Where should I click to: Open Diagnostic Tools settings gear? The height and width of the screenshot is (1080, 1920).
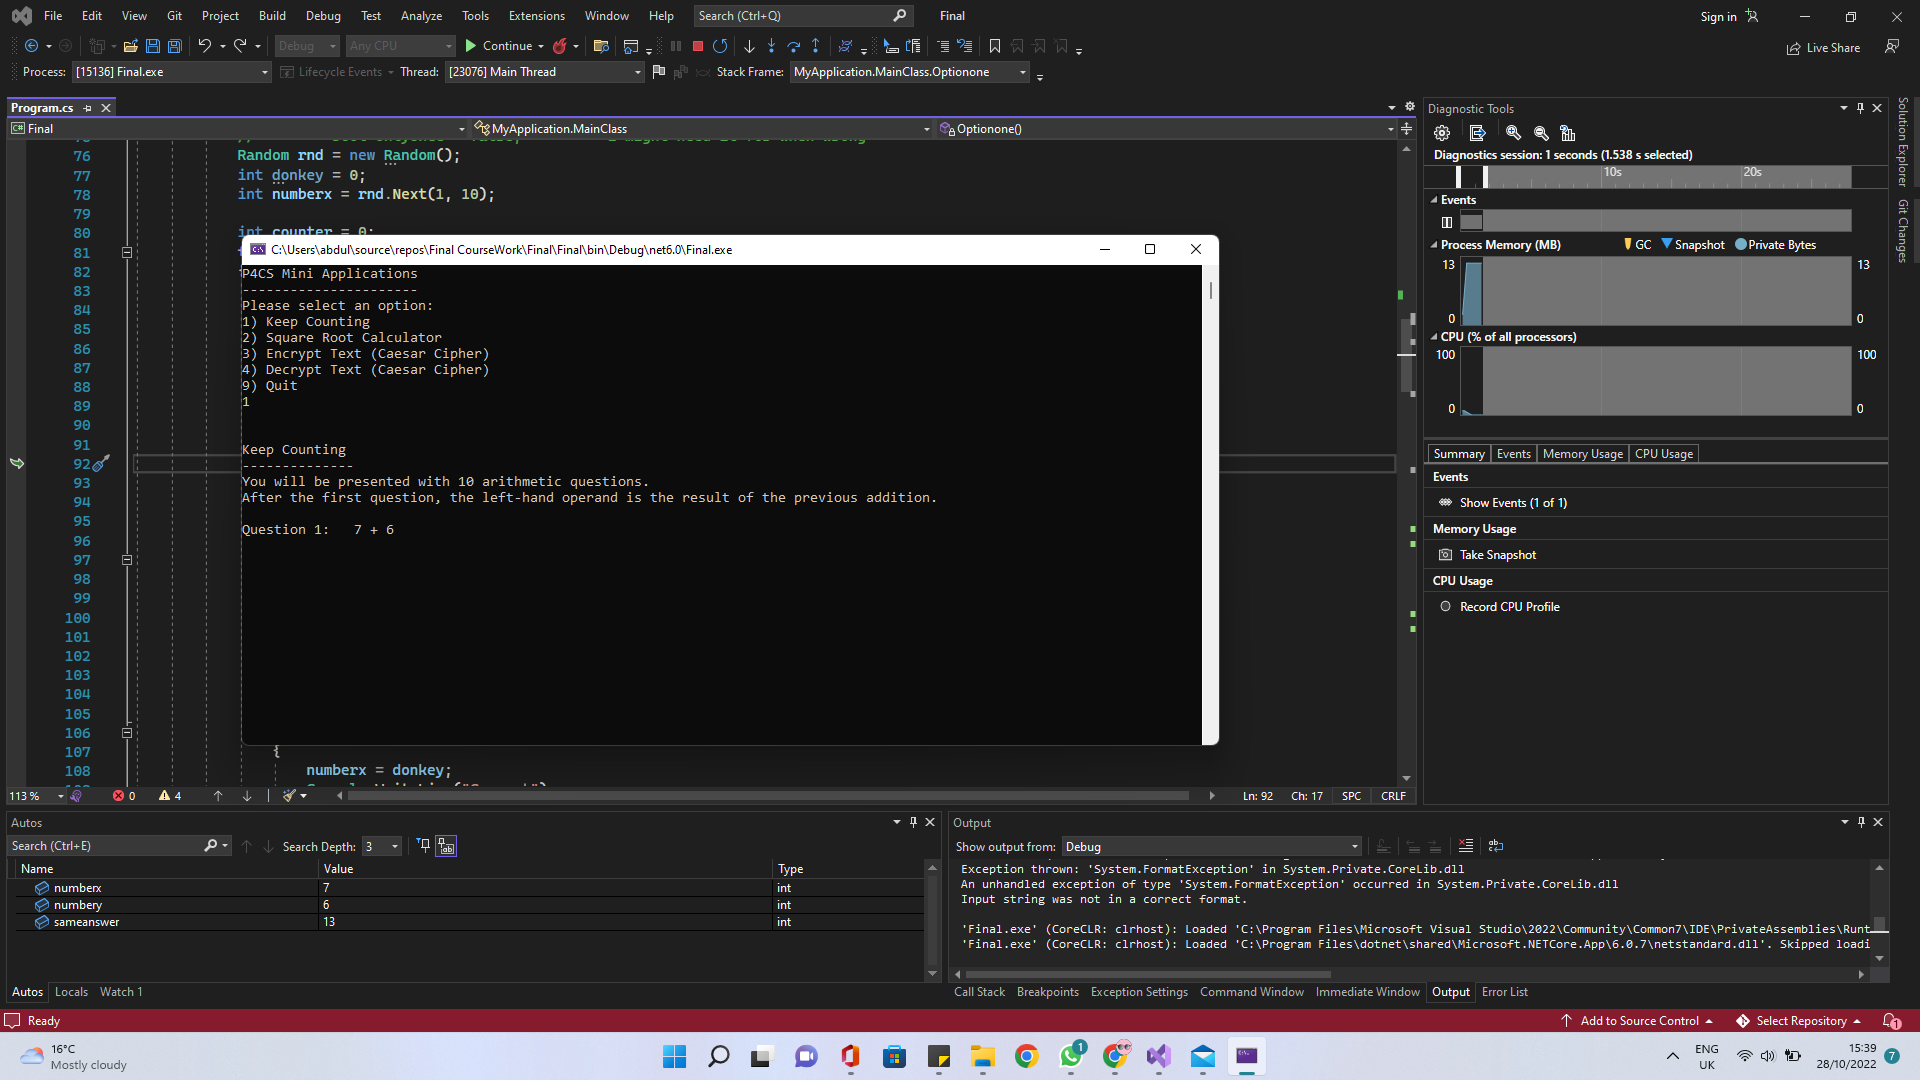point(1441,133)
